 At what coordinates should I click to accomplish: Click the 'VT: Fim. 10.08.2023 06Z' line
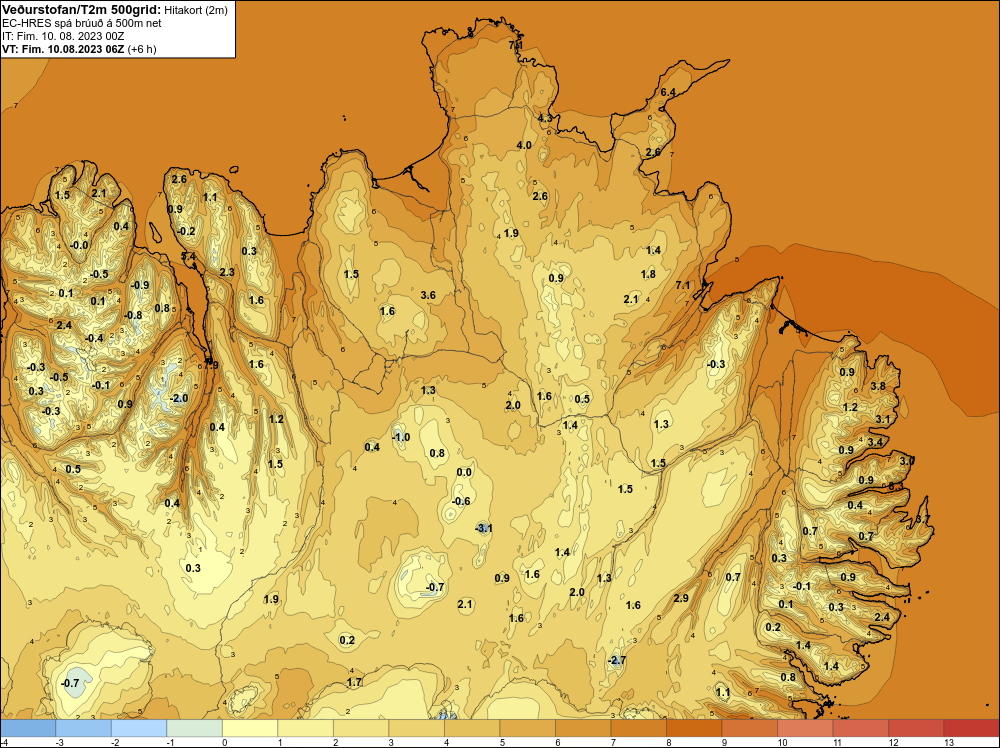[x=63, y=49]
